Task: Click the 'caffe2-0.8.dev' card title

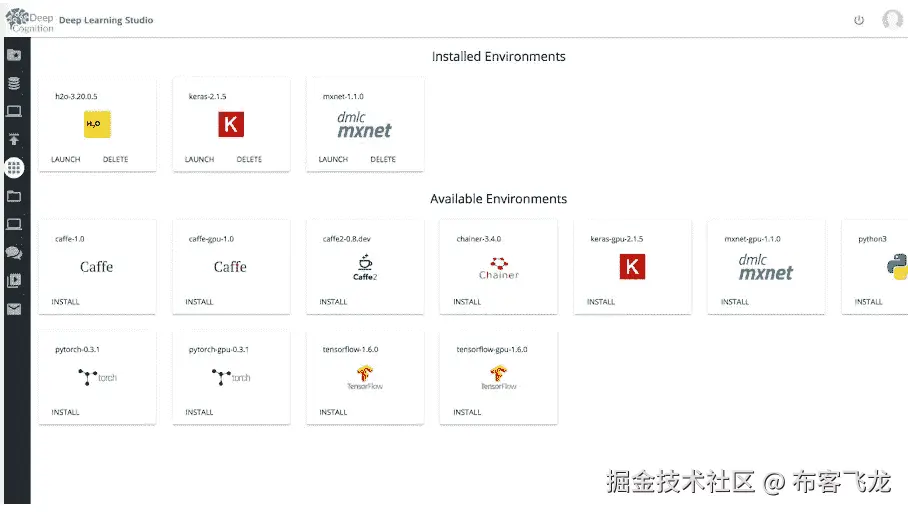Action: point(346,239)
